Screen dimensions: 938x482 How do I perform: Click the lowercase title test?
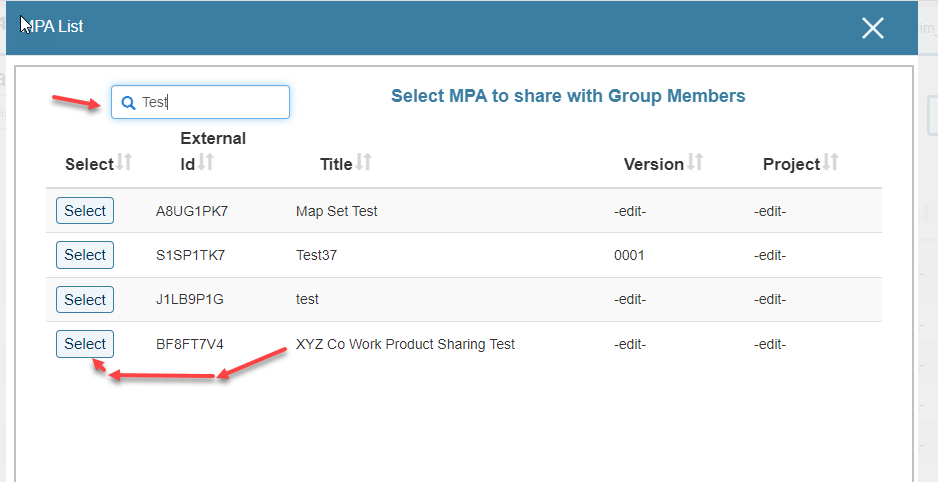tap(307, 300)
